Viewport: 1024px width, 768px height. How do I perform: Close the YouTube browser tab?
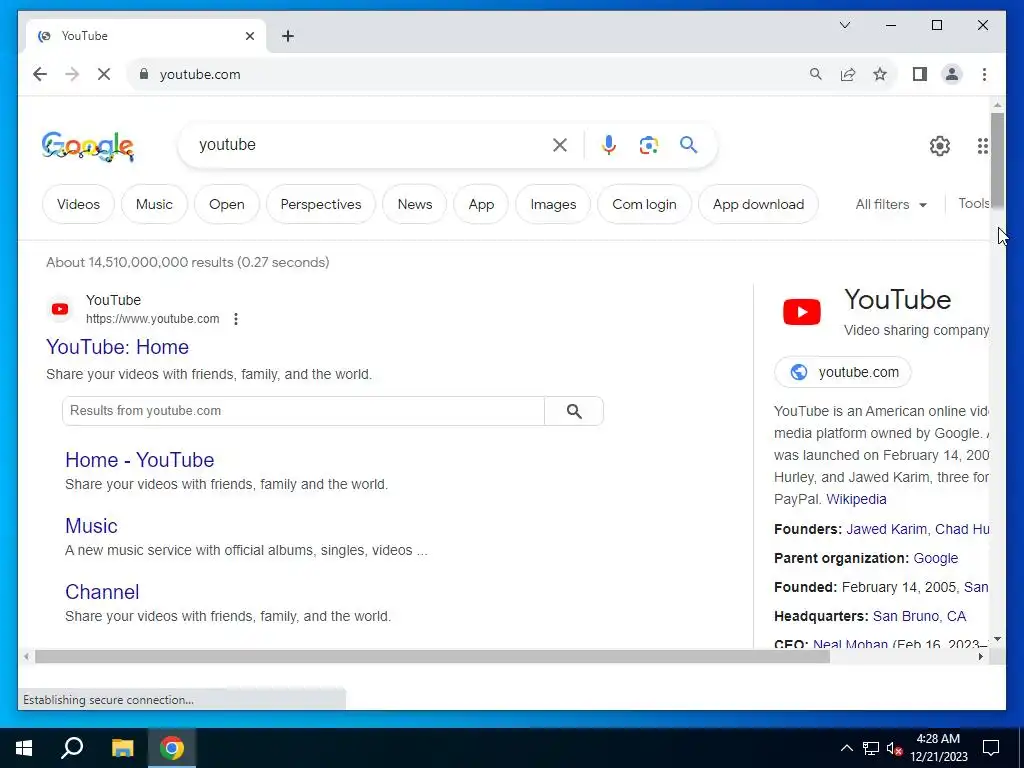(x=249, y=36)
